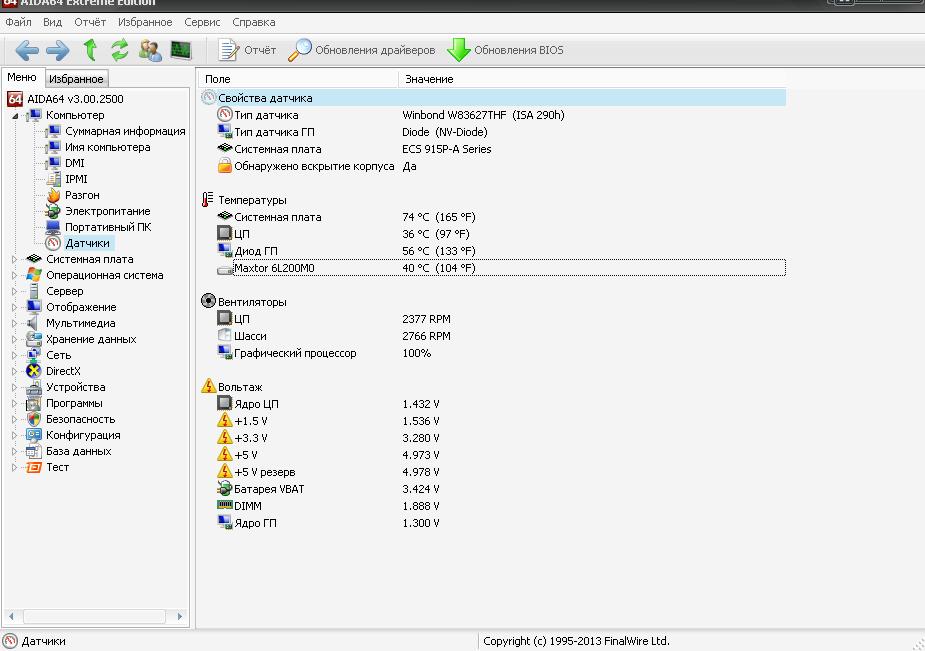This screenshot has width=925, height=651.
Task: Open the Сервис menu
Action: click(x=202, y=22)
